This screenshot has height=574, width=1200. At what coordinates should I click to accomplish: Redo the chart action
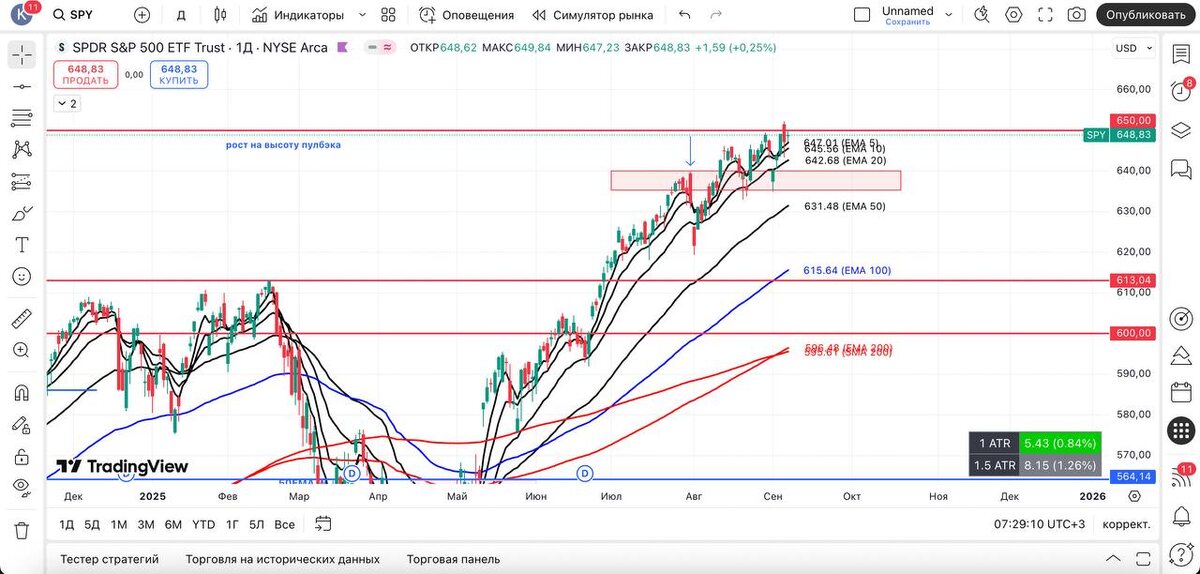[716, 15]
